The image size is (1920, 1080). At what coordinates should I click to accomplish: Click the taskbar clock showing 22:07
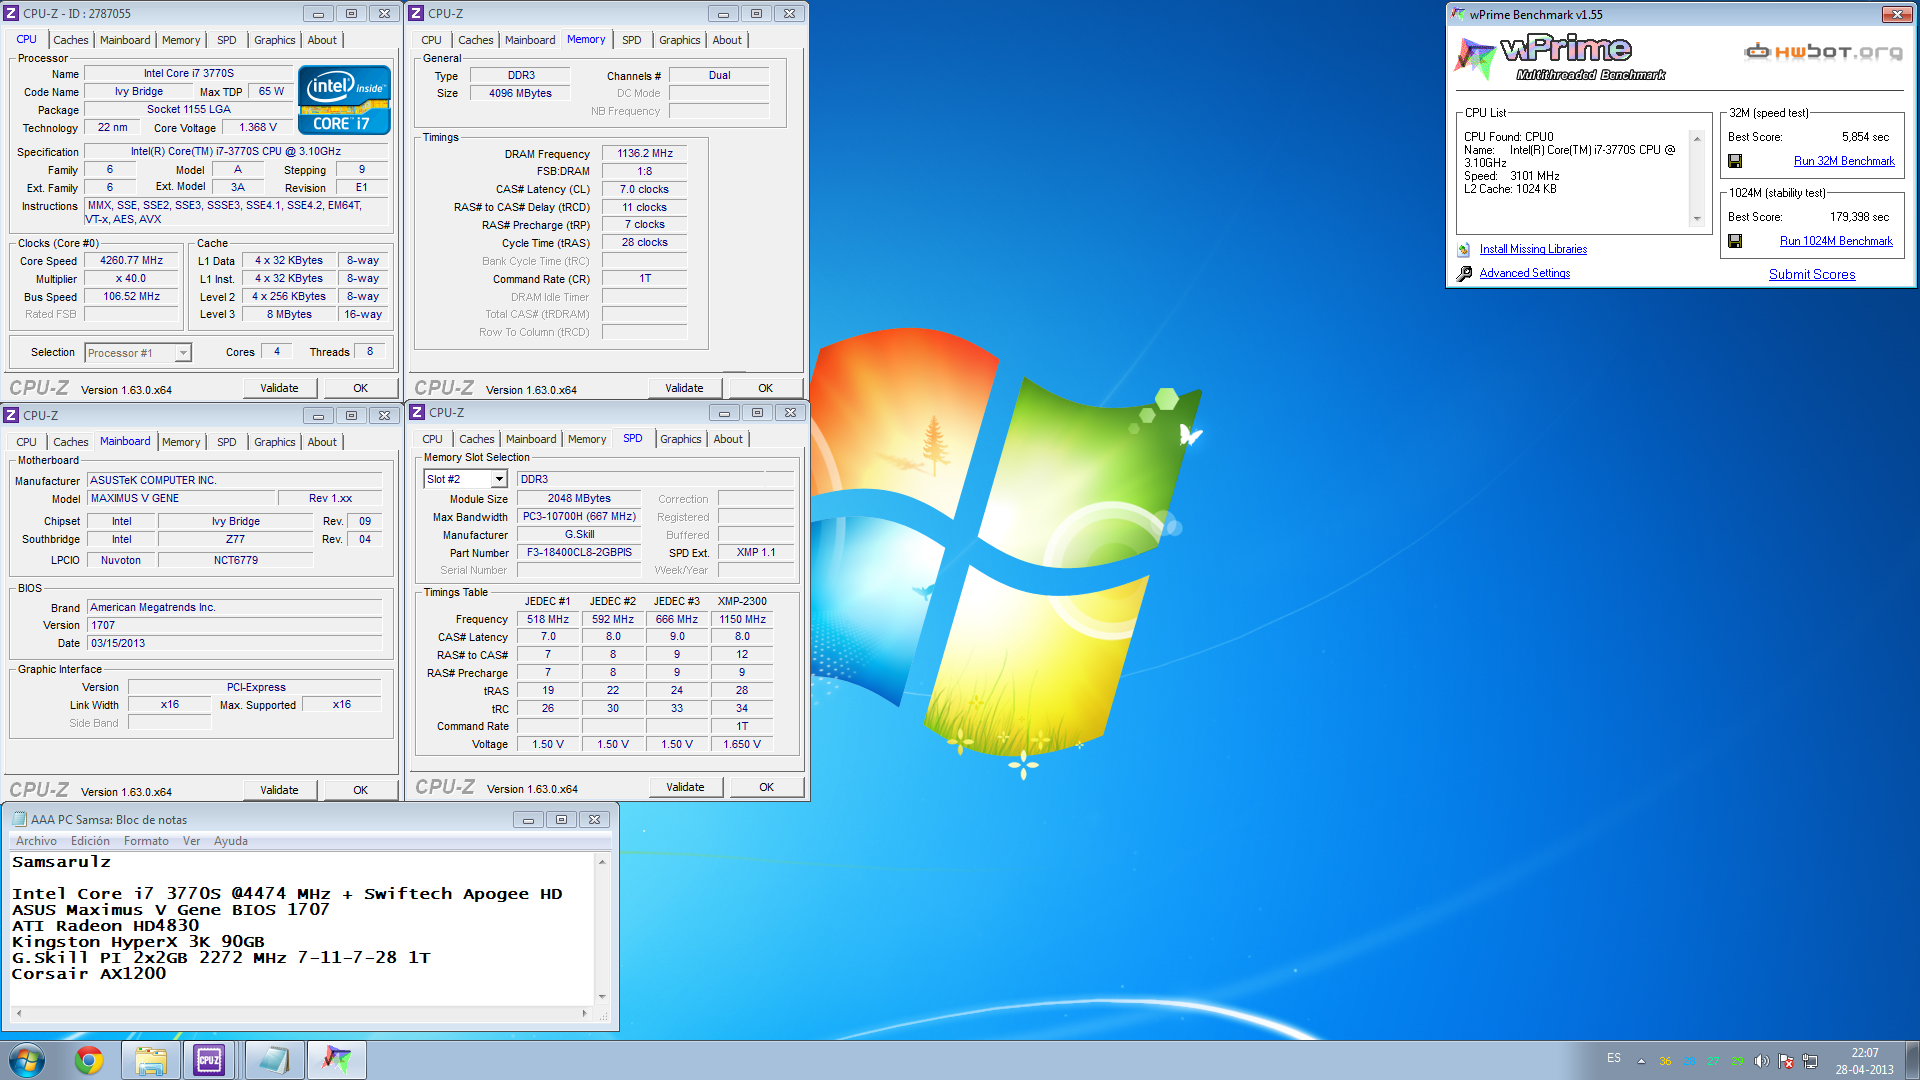pos(1865,1061)
